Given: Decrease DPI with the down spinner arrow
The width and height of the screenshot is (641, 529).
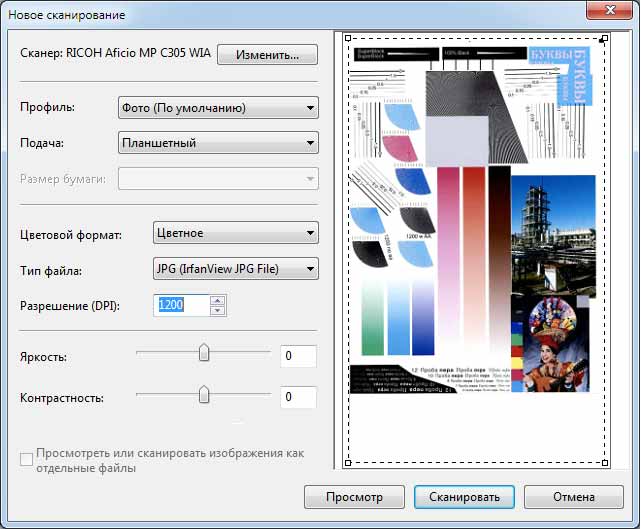Looking at the screenshot, I should (x=217, y=311).
